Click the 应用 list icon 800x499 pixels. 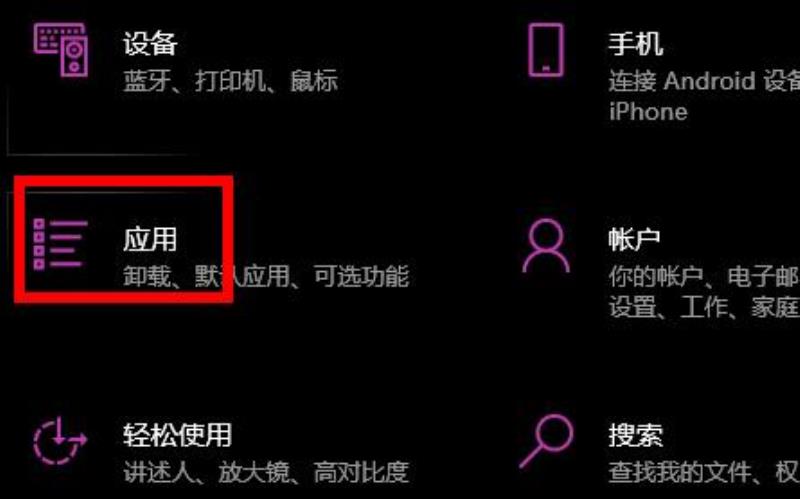click(x=60, y=244)
